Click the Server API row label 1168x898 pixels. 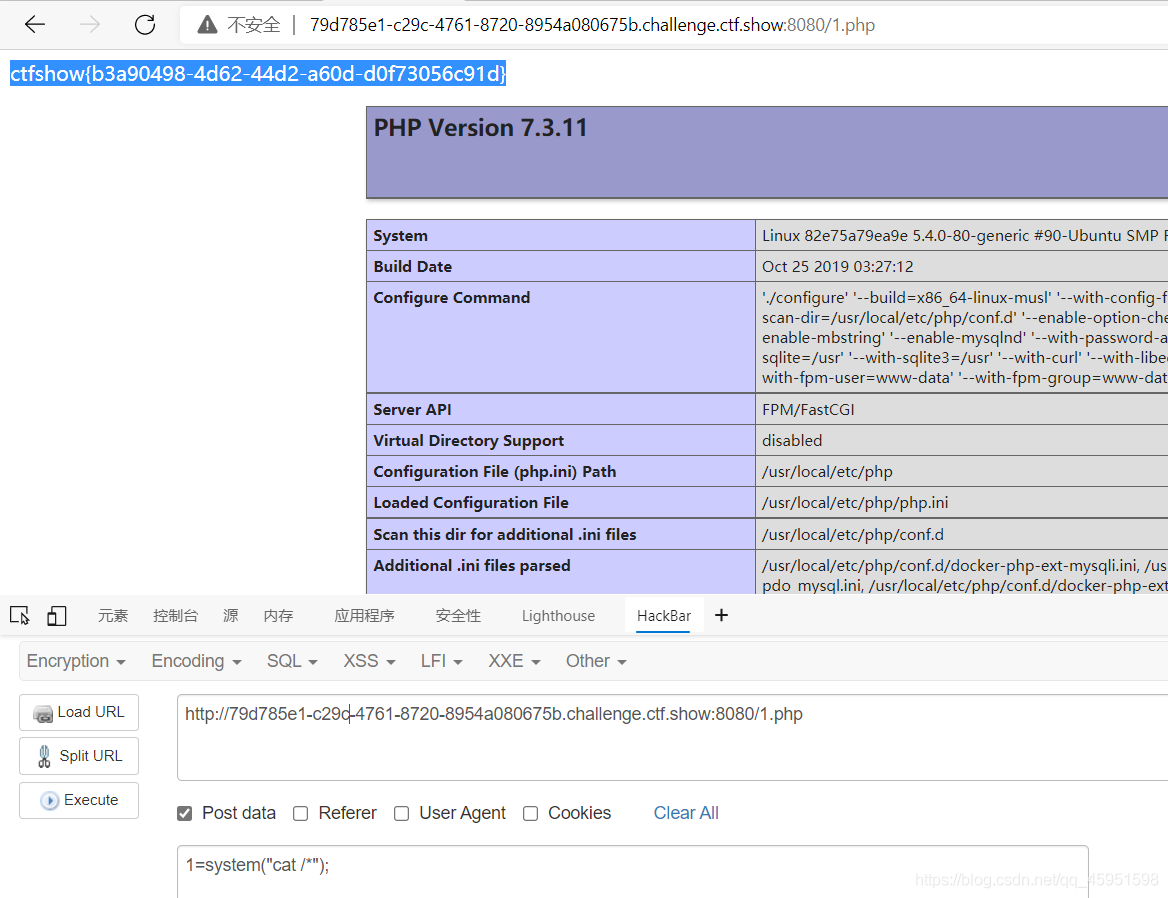(x=412, y=410)
